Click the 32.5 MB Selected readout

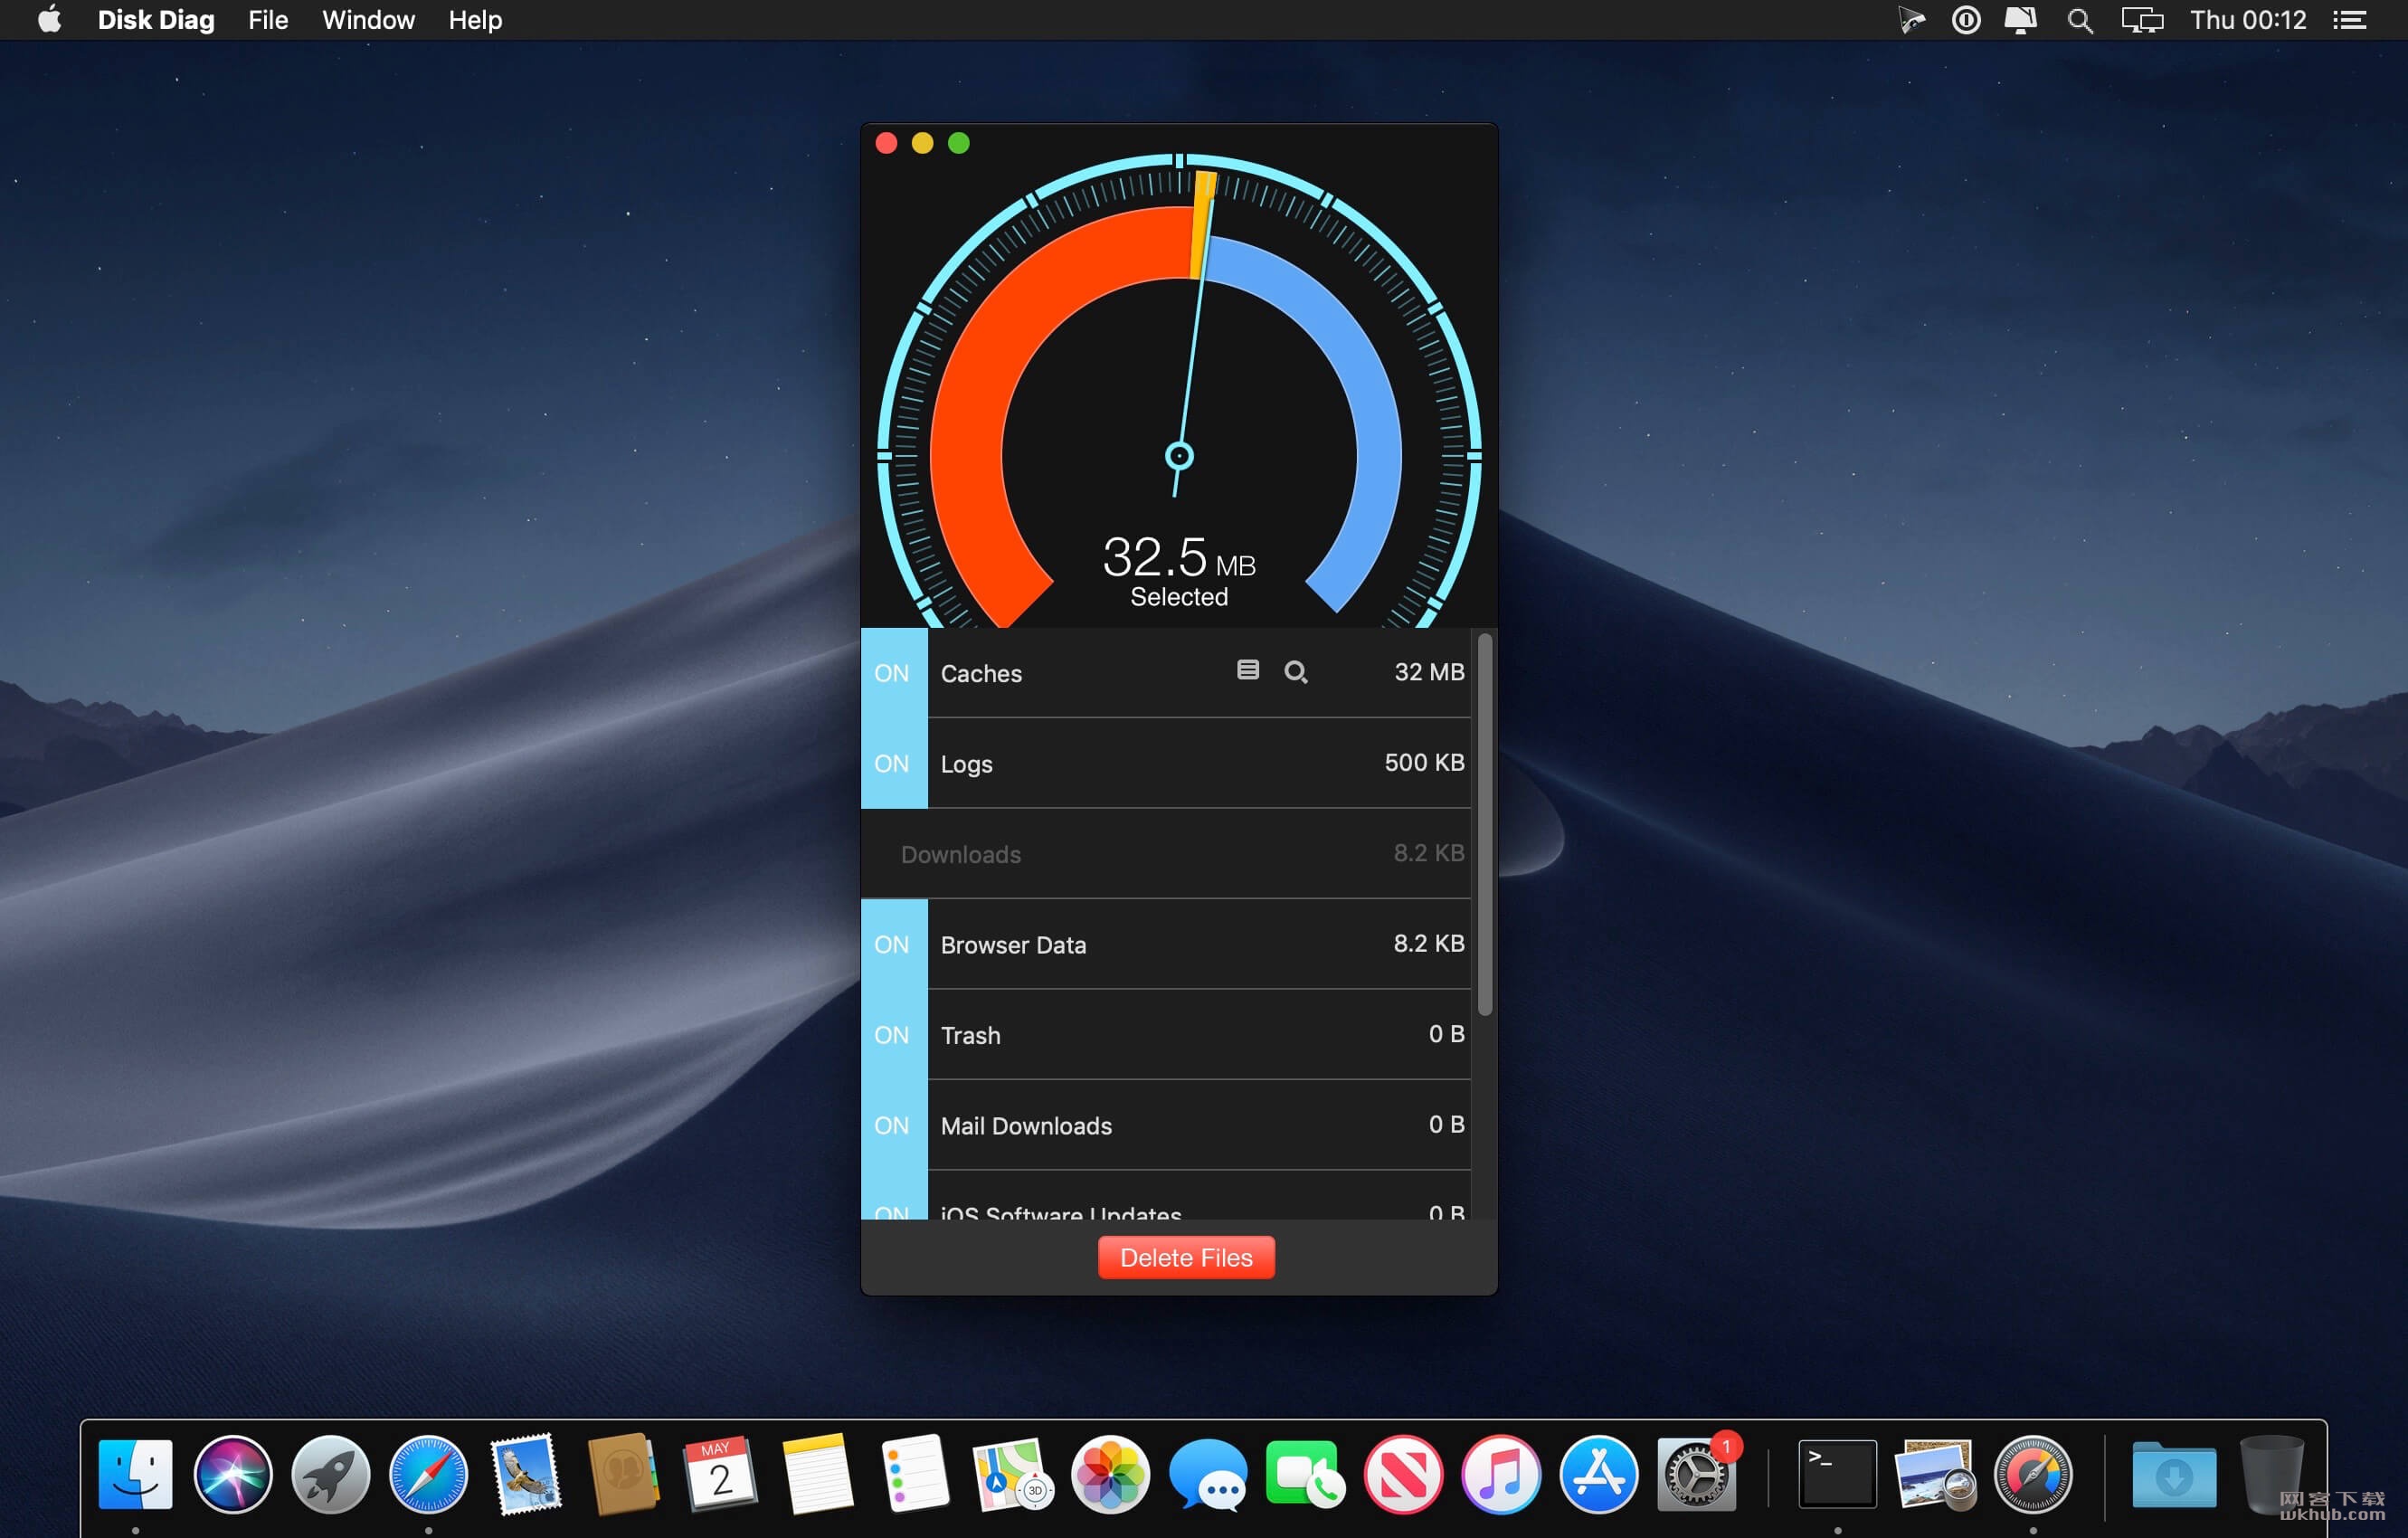[x=1179, y=570]
